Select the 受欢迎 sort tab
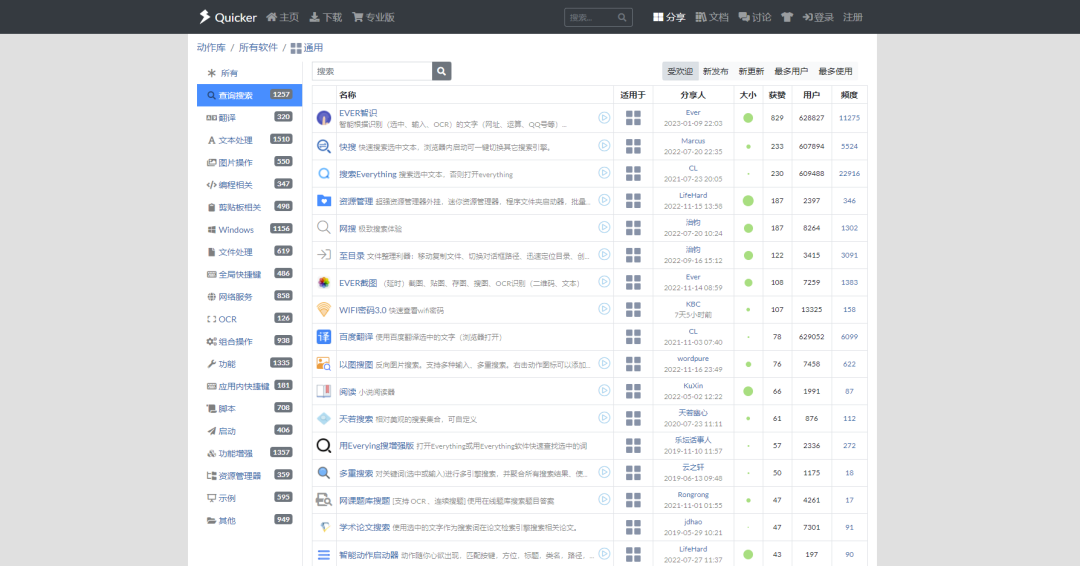Screen dimensions: 1080x566 tap(680, 71)
